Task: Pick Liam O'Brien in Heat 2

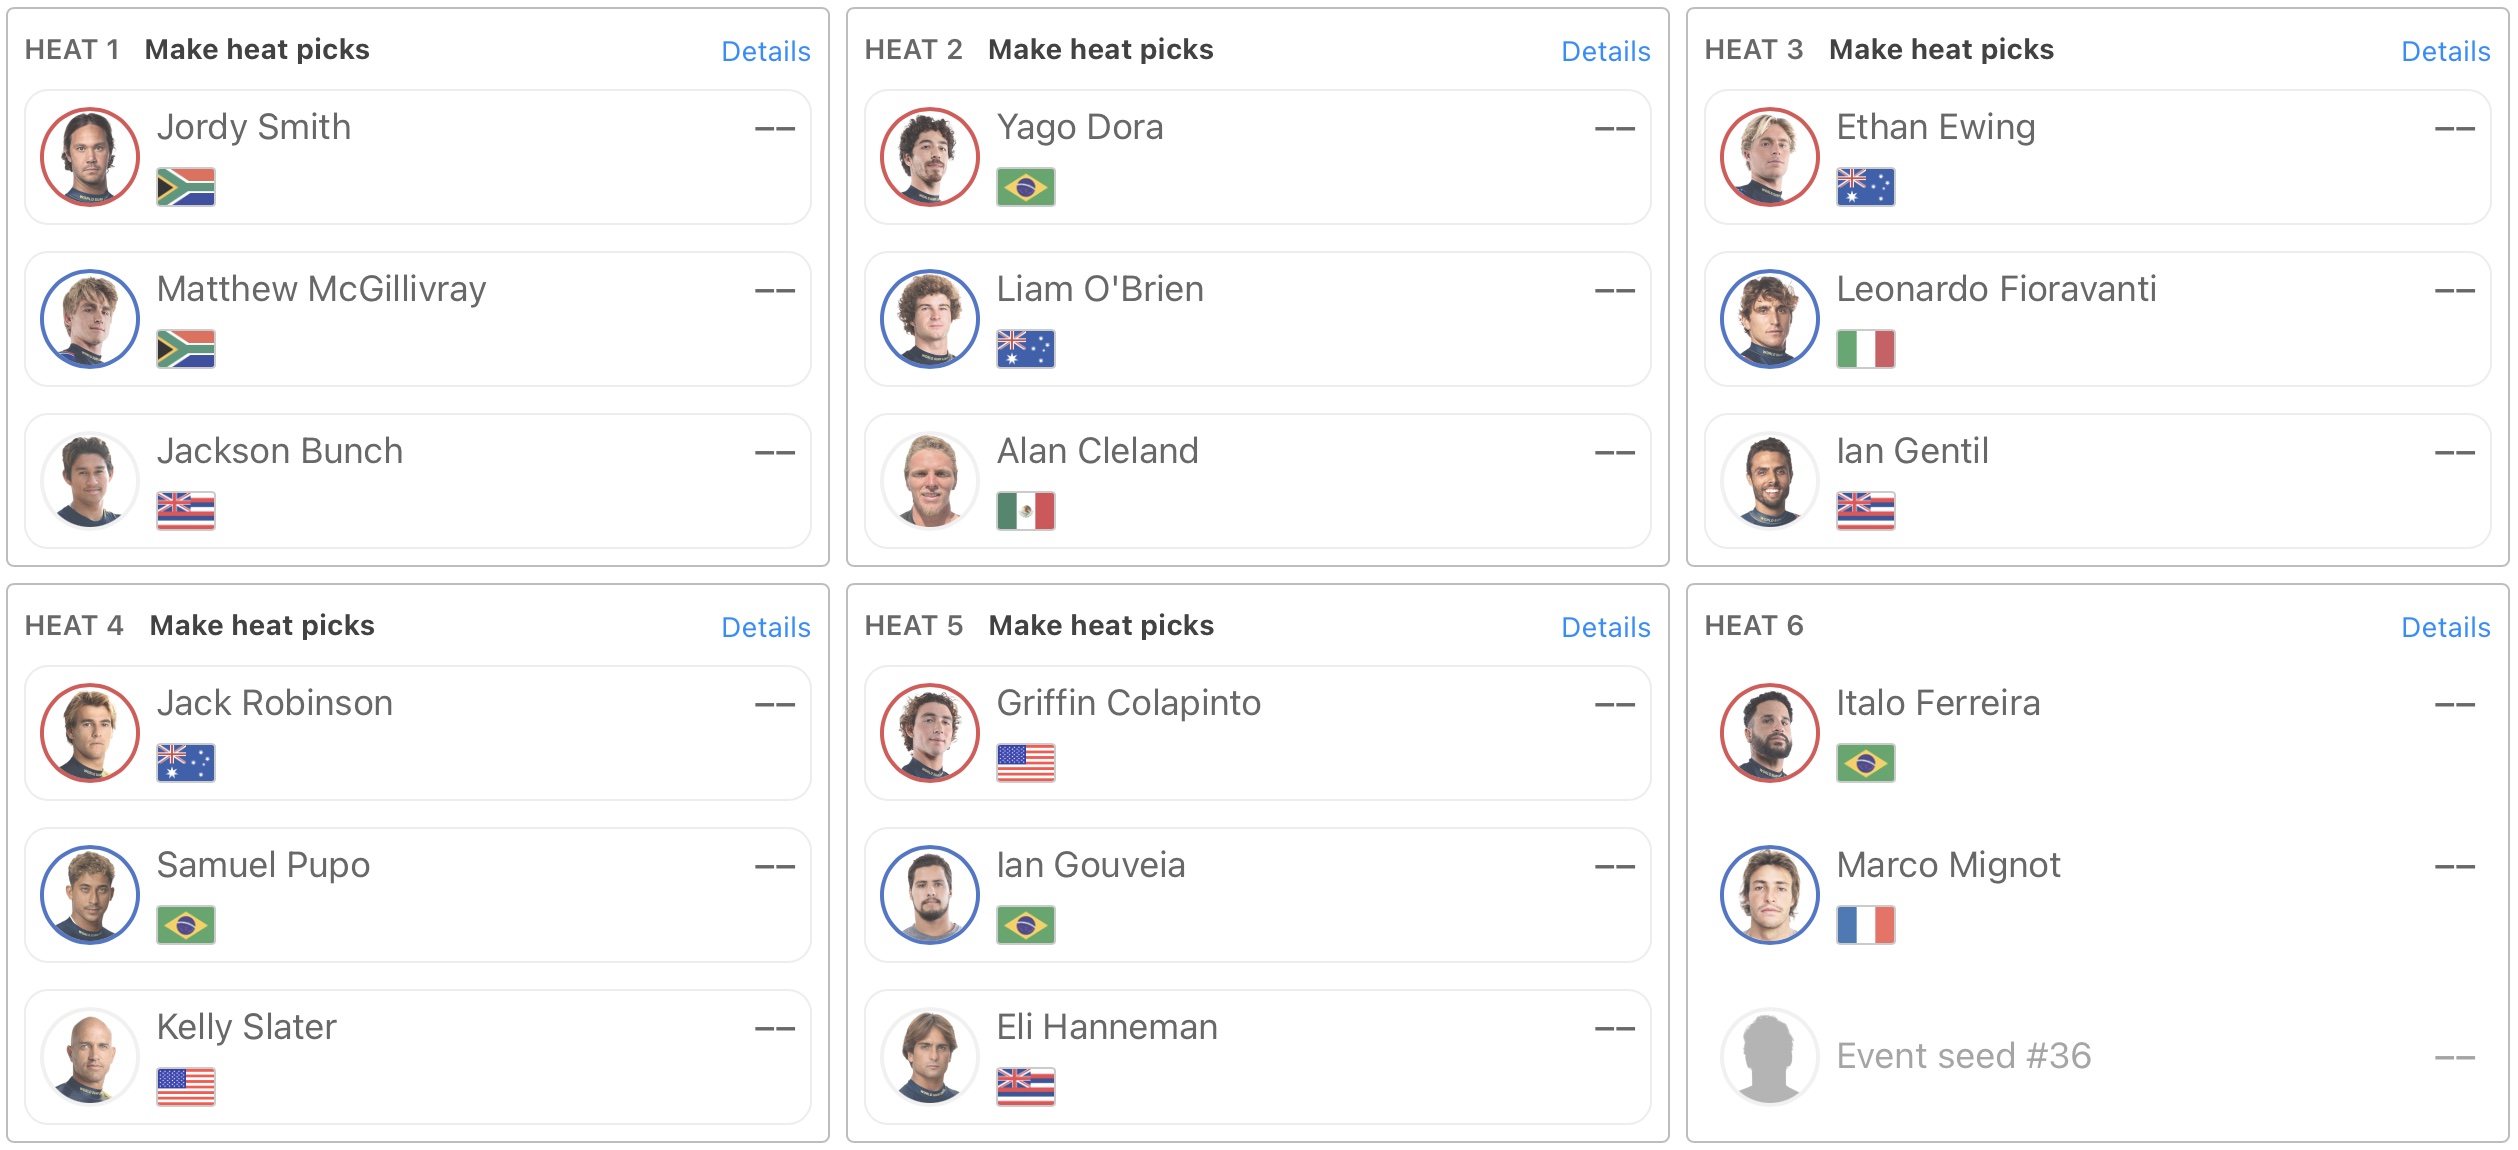Action: 1257,319
